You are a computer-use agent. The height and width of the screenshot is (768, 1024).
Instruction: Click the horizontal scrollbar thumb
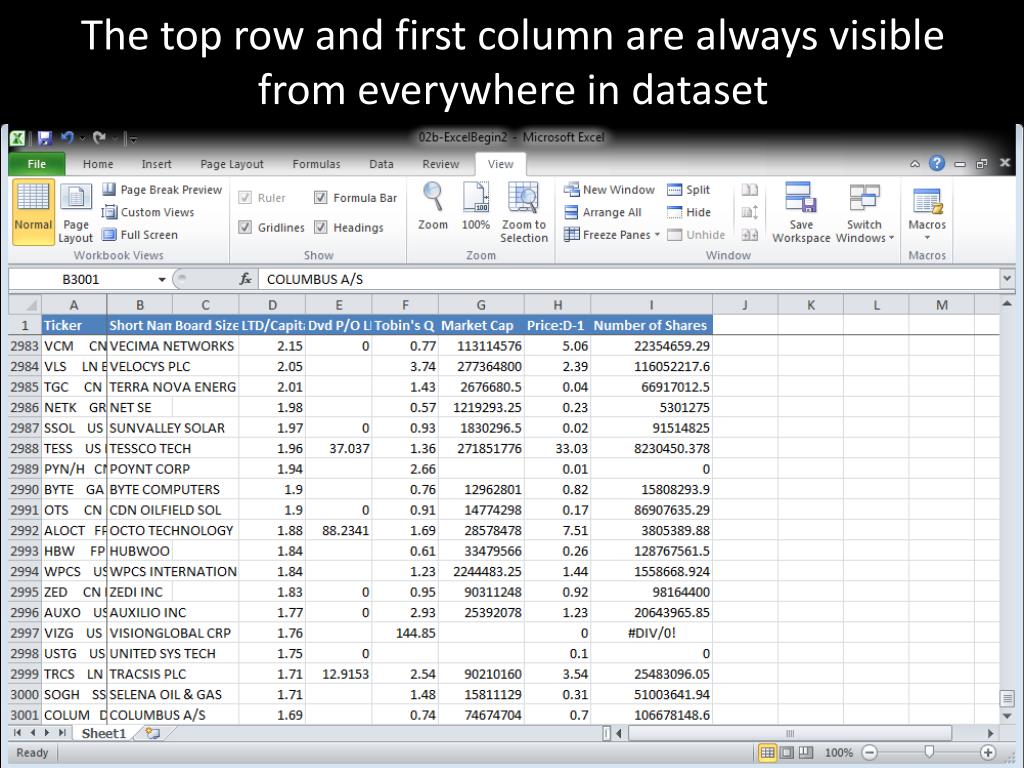coord(790,733)
